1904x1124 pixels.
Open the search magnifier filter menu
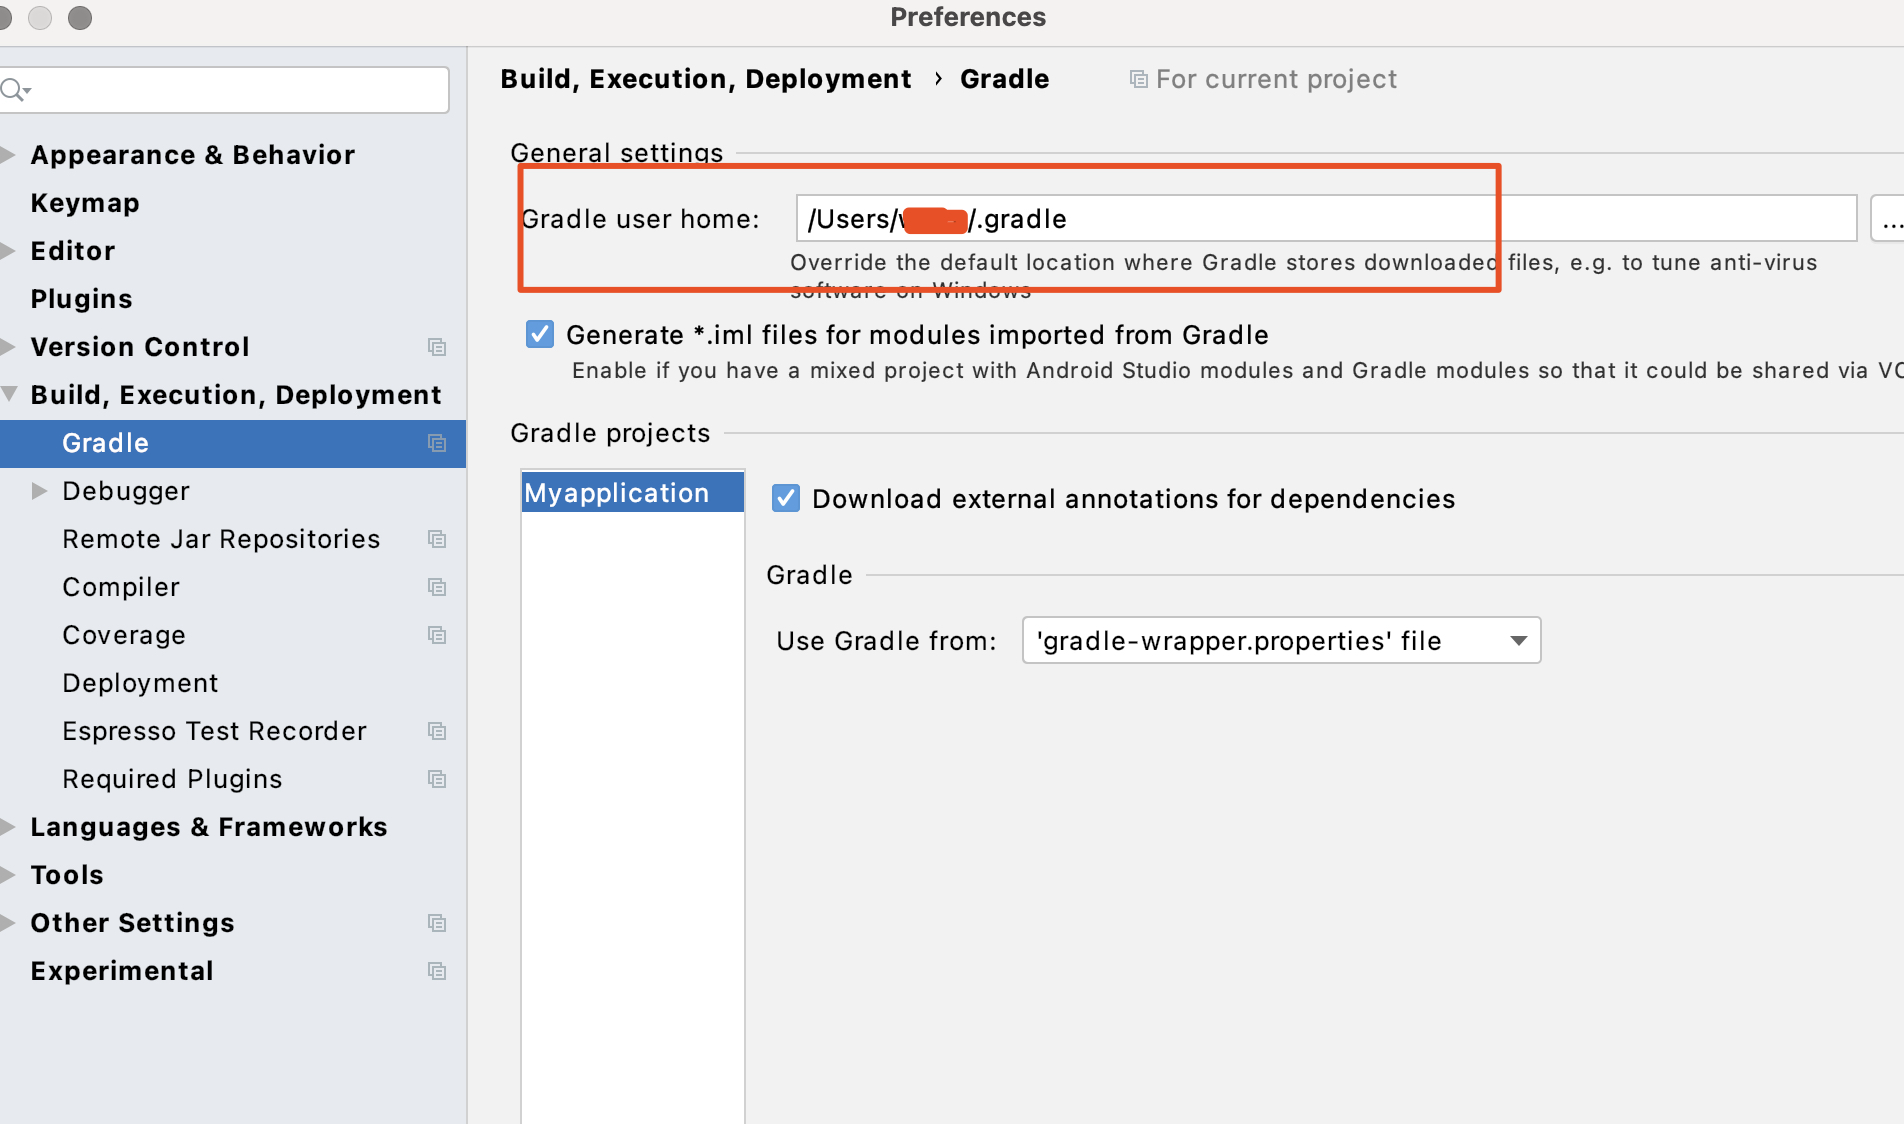point(16,89)
